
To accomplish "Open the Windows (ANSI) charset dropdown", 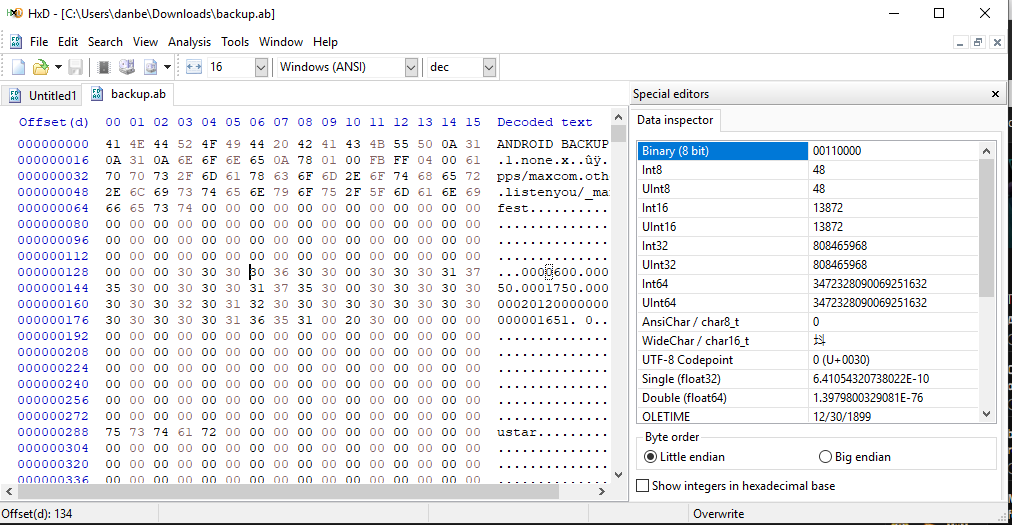I will tap(410, 67).
